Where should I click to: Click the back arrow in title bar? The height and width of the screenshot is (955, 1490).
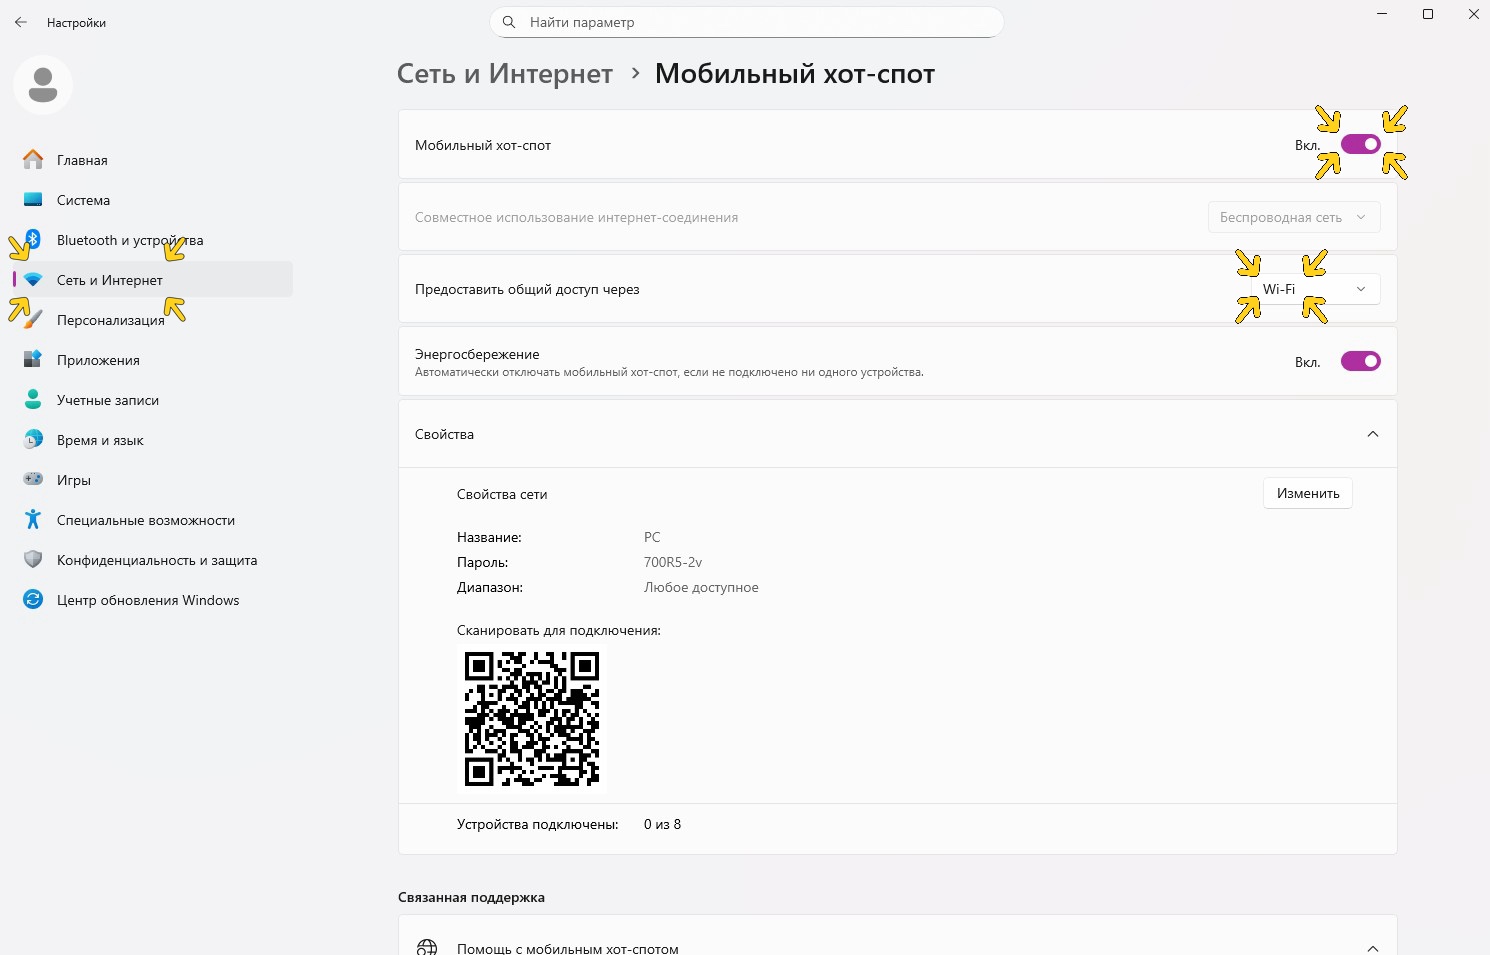pyautogui.click(x=21, y=22)
